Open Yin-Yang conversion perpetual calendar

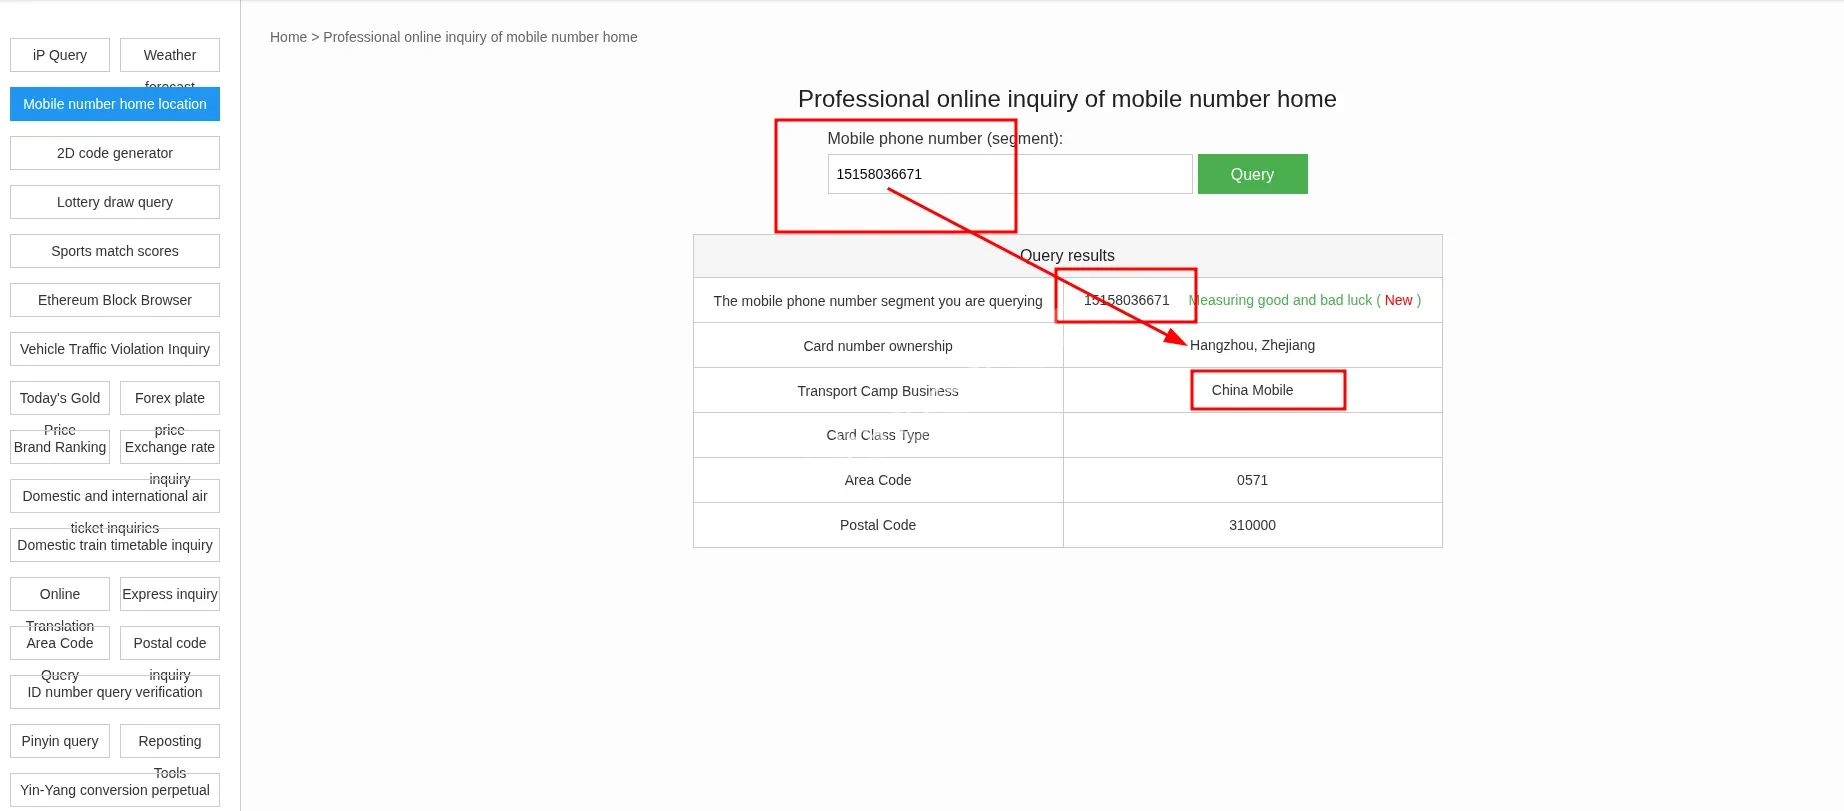[x=115, y=790]
